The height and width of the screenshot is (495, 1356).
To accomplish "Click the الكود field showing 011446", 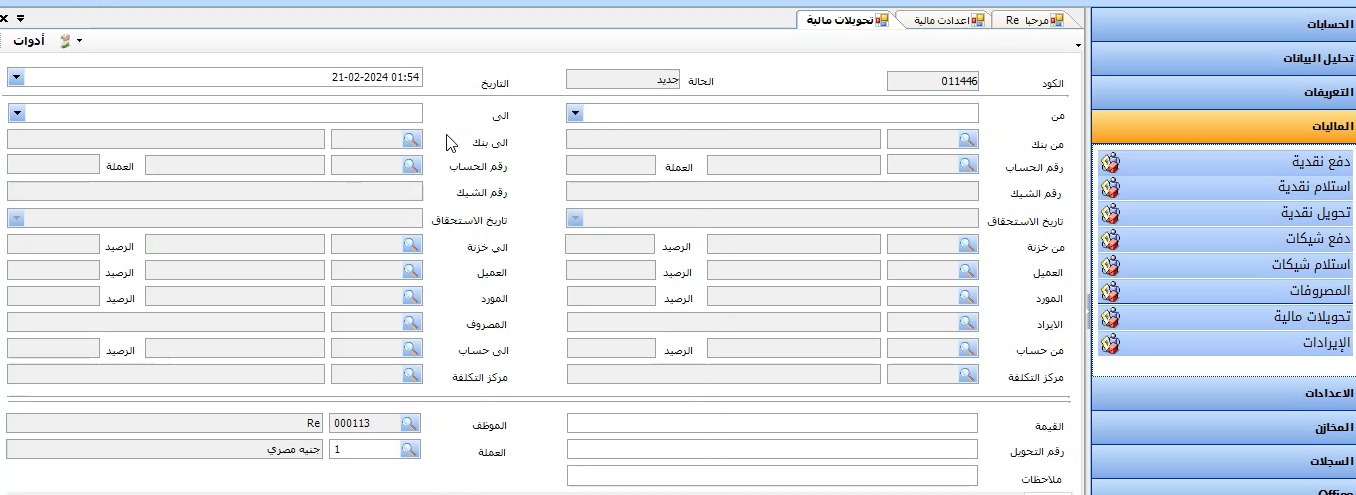I will [933, 81].
